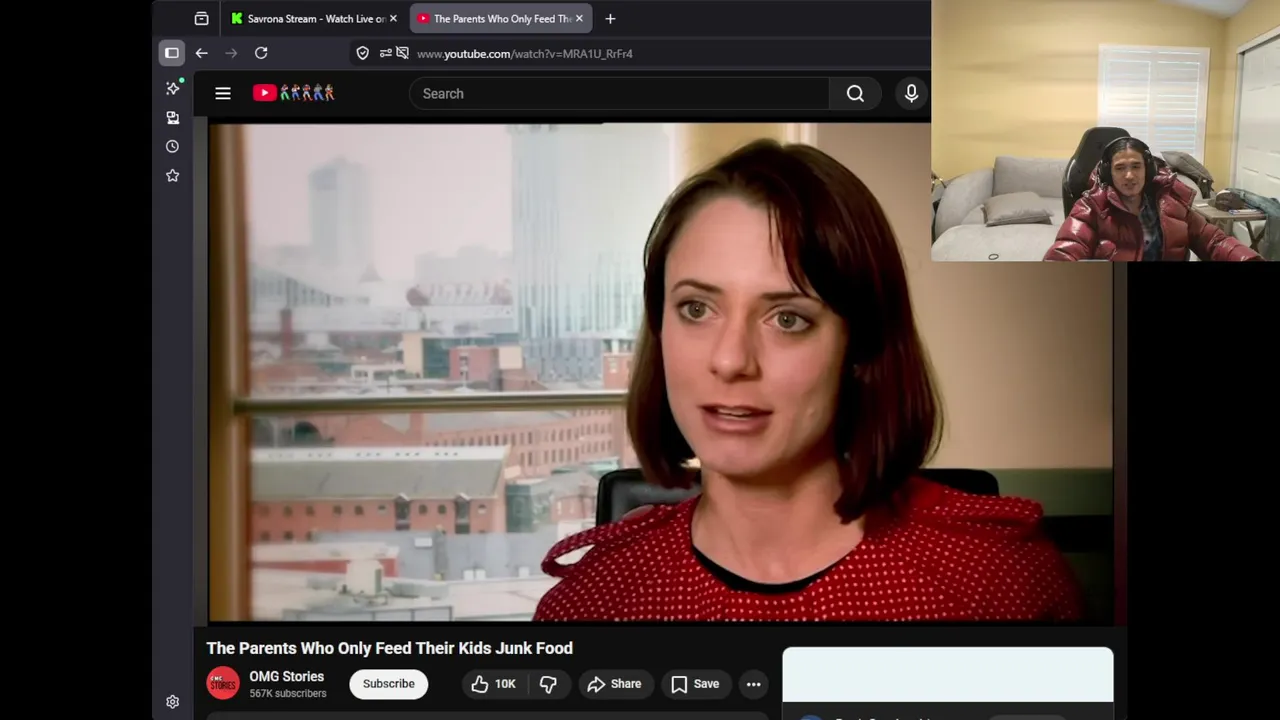Screen dimensions: 1280x720
Task: Start voice search with the microphone icon
Action: pos(911,93)
